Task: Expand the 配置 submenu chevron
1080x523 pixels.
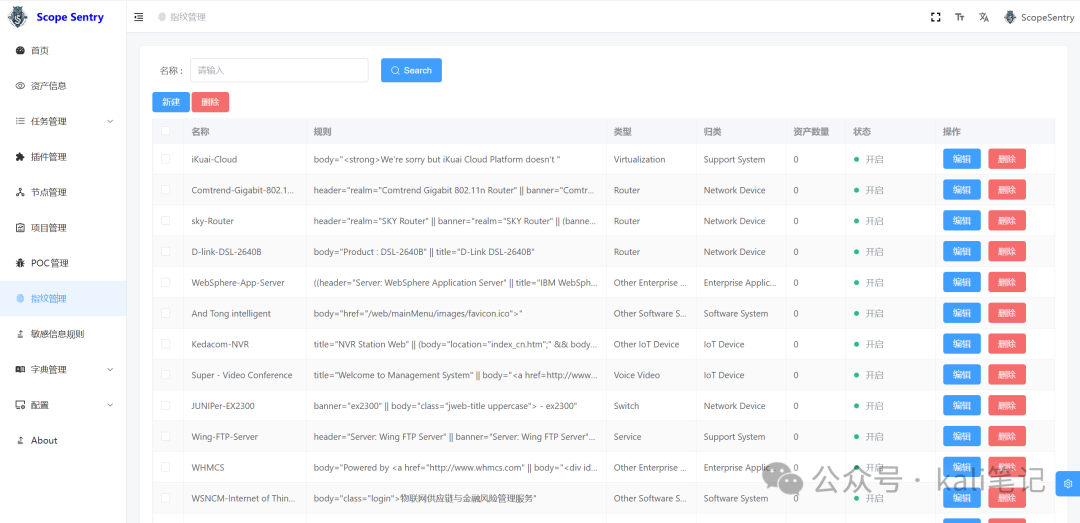Action: tap(110, 405)
